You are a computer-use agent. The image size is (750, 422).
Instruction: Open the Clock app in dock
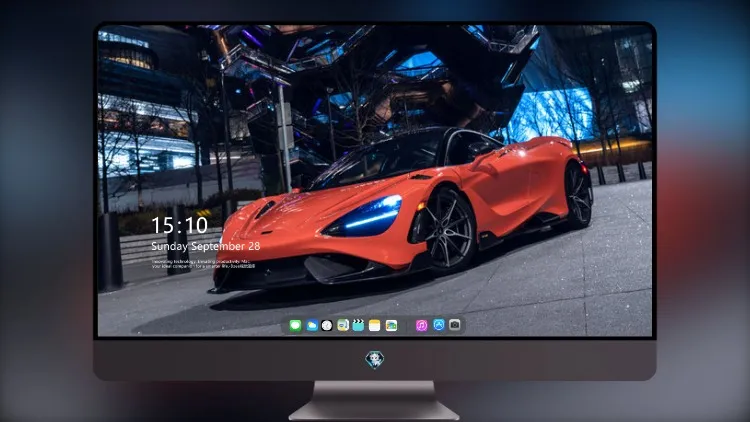[x=327, y=326]
